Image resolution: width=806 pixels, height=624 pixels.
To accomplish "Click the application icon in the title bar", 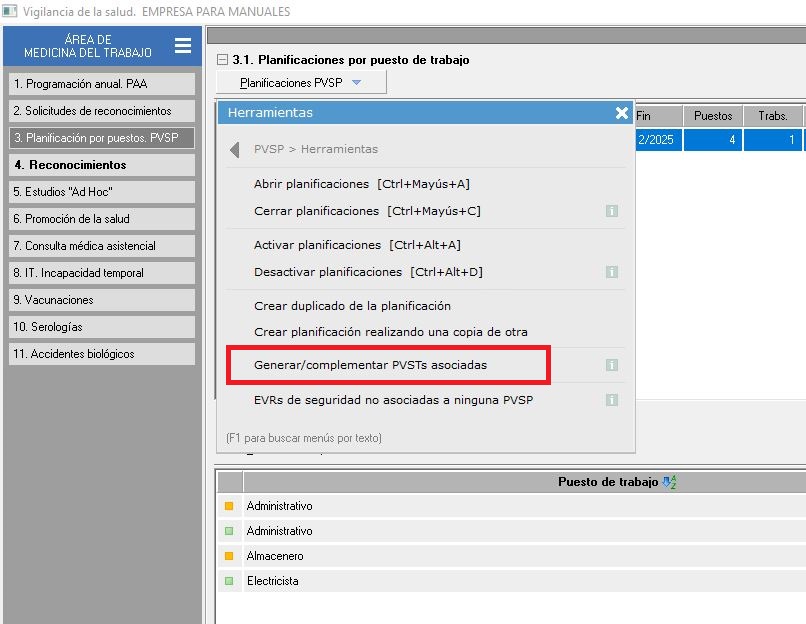I will [x=10, y=11].
